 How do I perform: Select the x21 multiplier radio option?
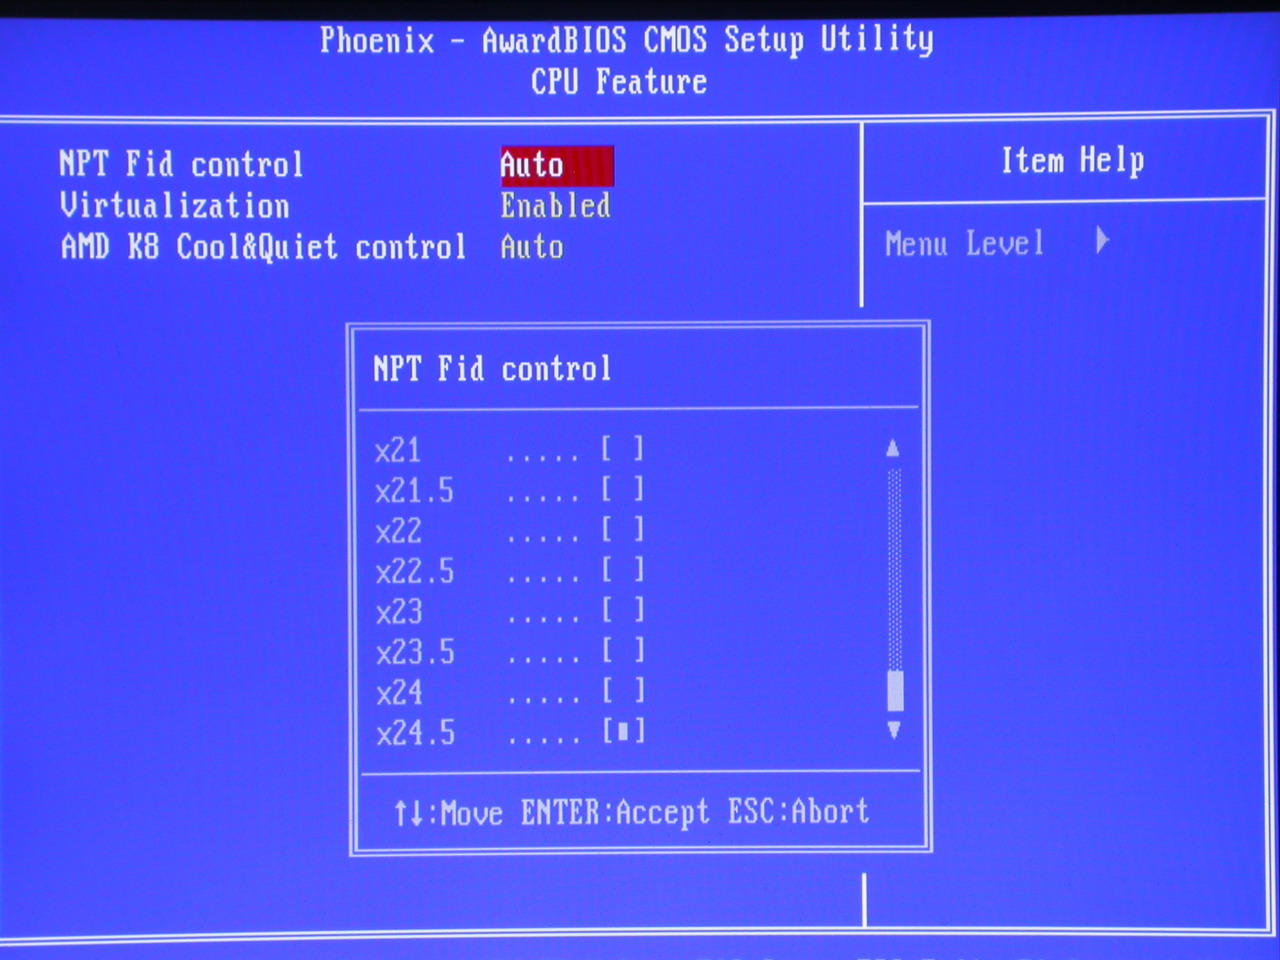(622, 448)
